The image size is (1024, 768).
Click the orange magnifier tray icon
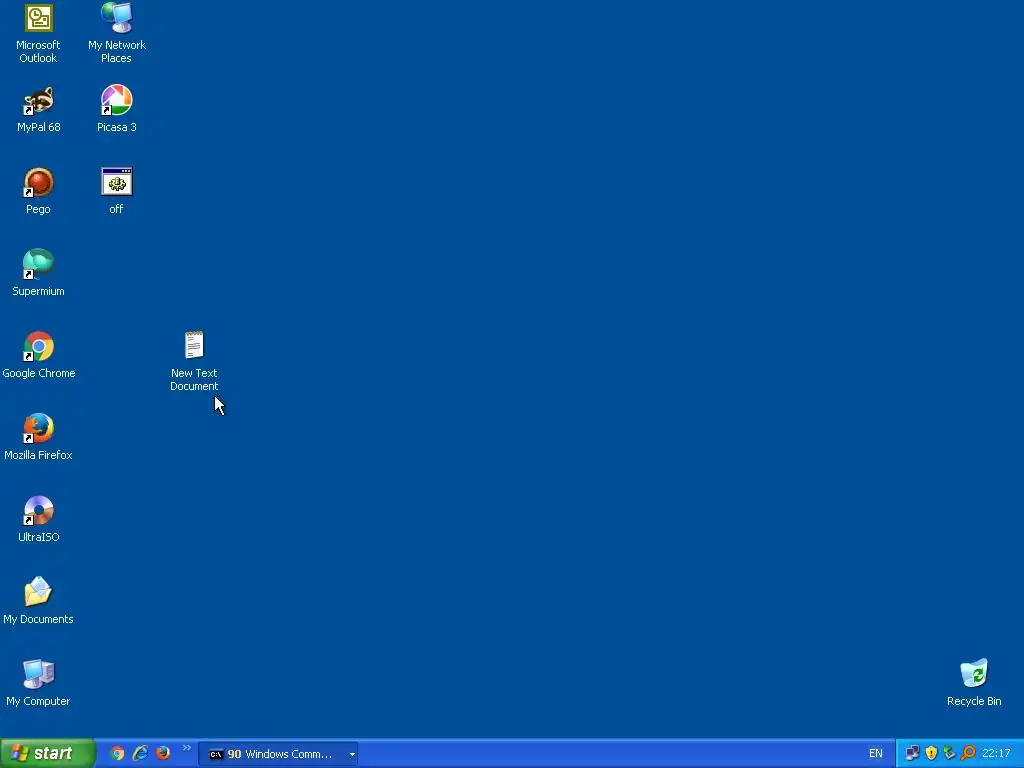[x=968, y=754]
